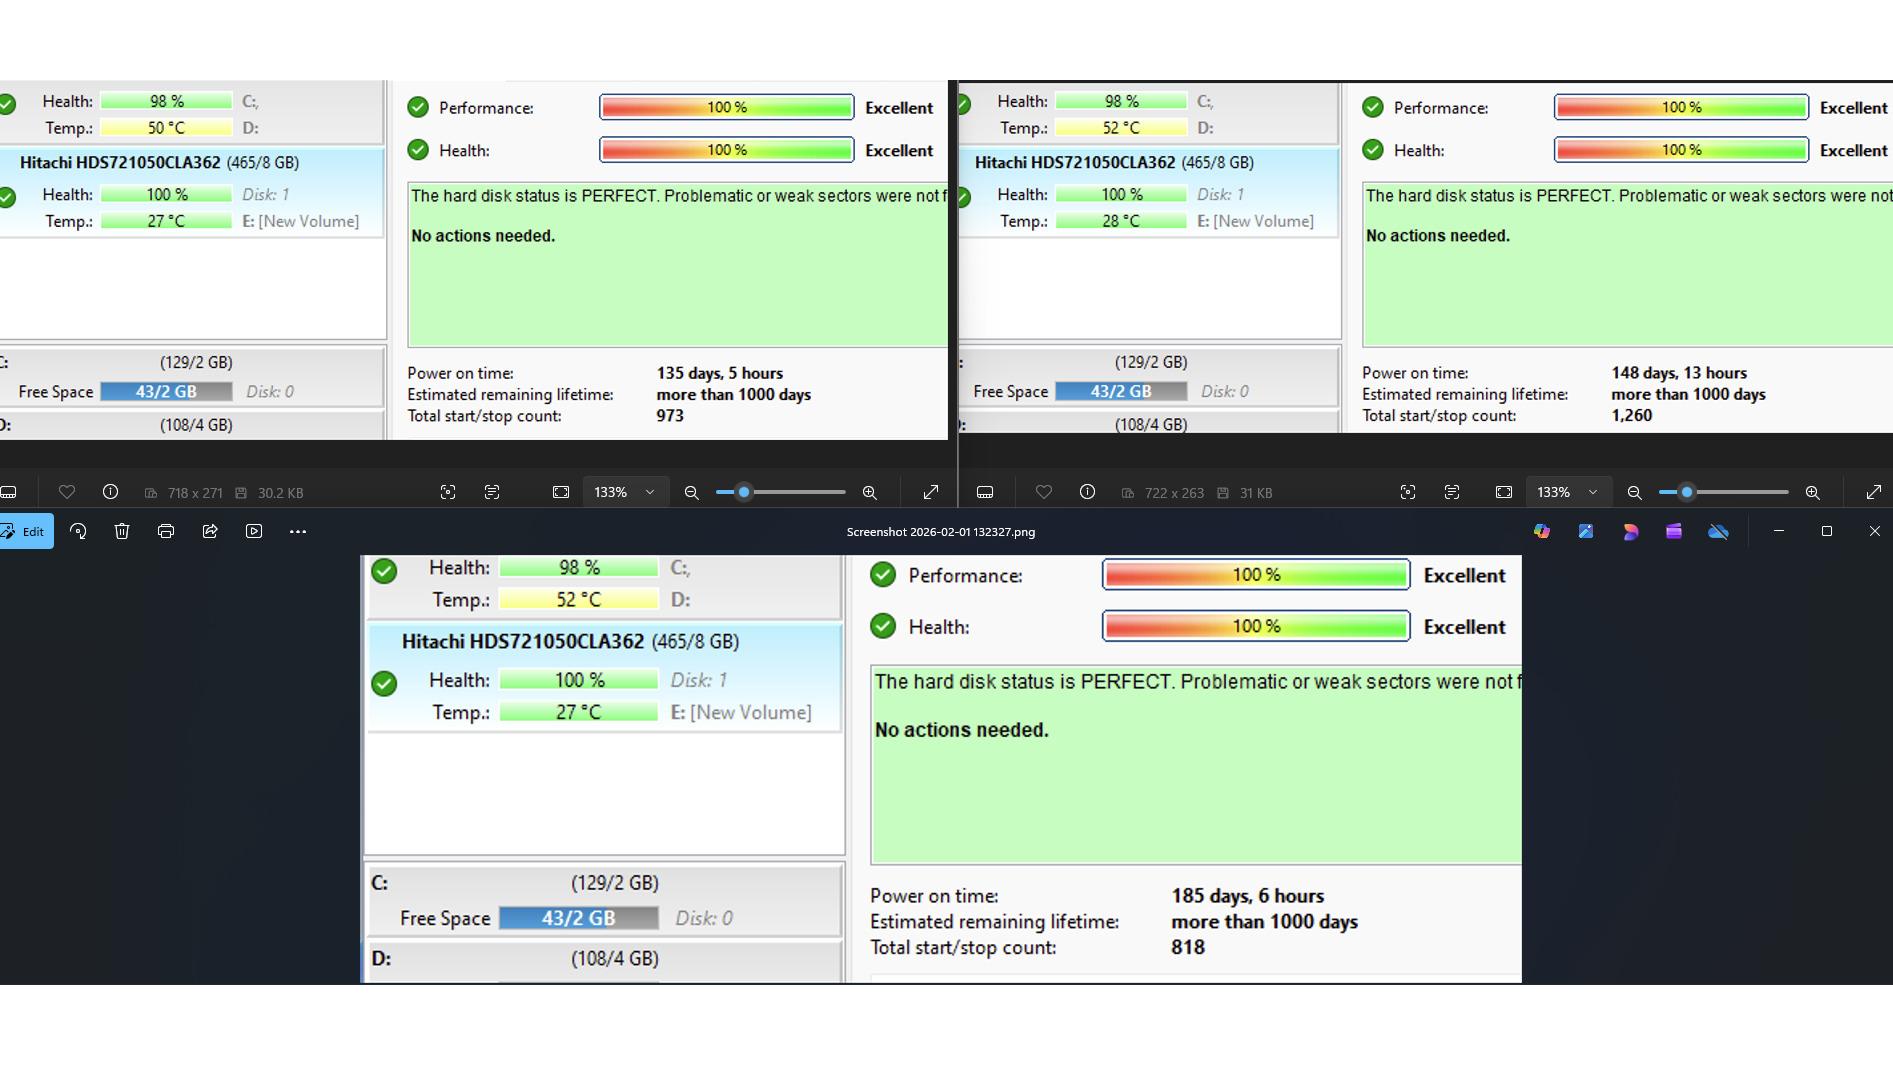Open the three-dots See more menu
The image size is (1893, 1065).
pos(298,532)
